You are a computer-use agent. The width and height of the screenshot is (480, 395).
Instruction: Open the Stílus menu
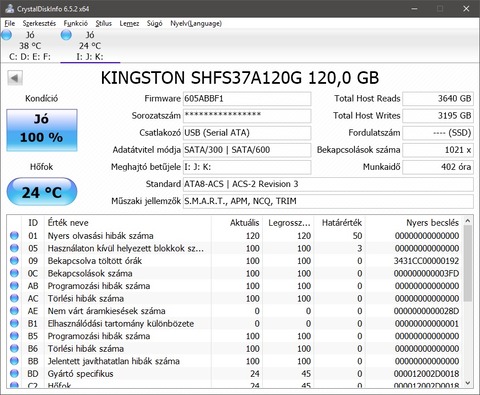pyautogui.click(x=104, y=23)
